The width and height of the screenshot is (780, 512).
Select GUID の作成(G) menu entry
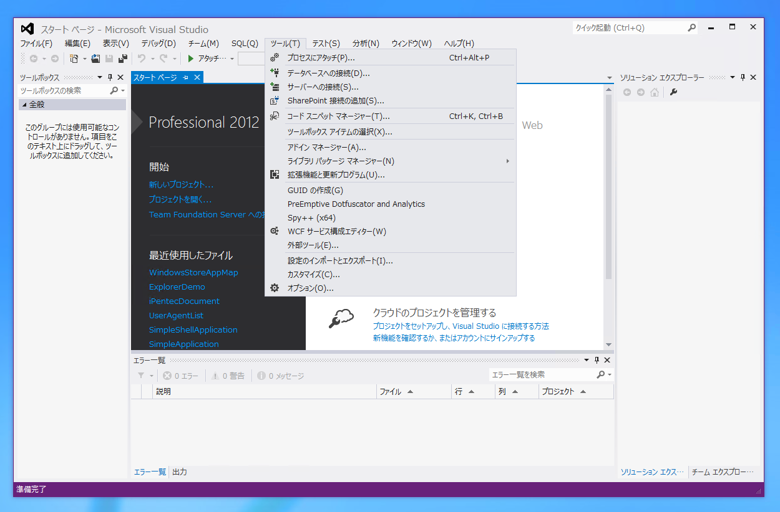pos(390,190)
